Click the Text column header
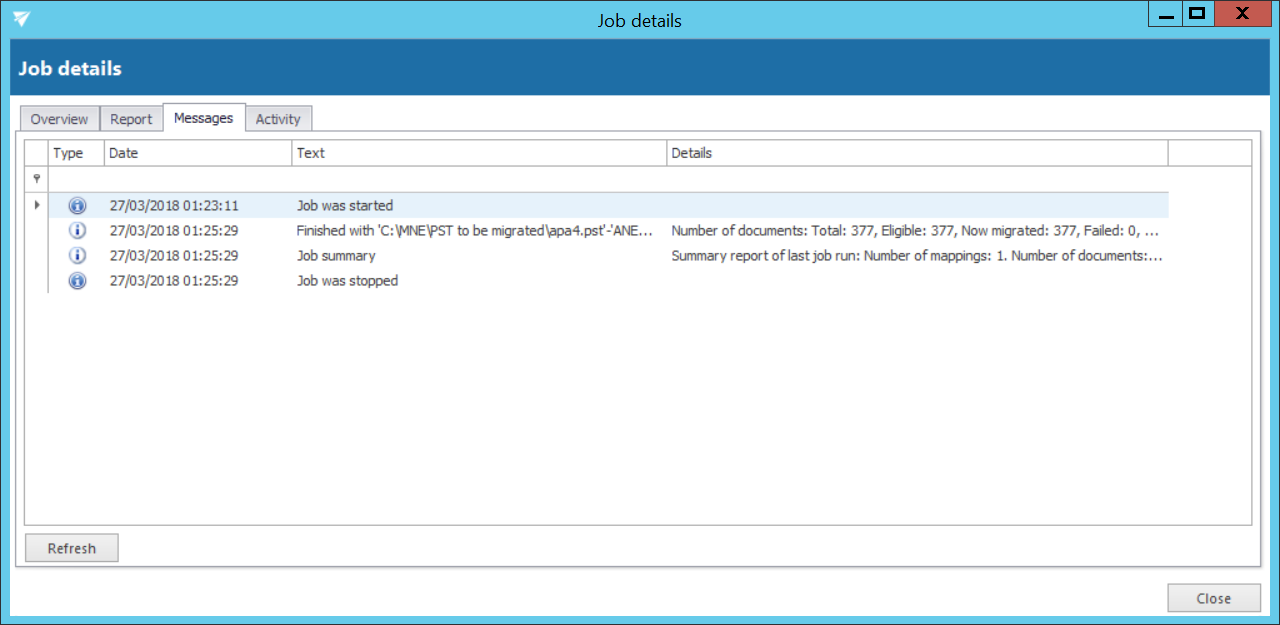Screen dimensions: 1280x625 [x=479, y=153]
